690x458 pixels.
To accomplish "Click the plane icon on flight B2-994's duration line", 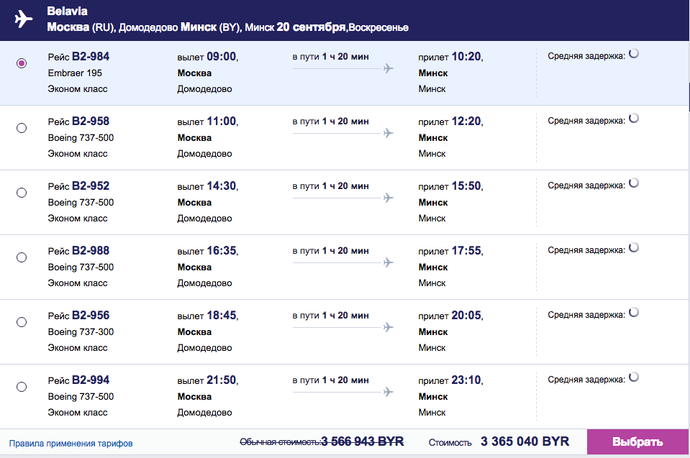I will (x=388, y=392).
